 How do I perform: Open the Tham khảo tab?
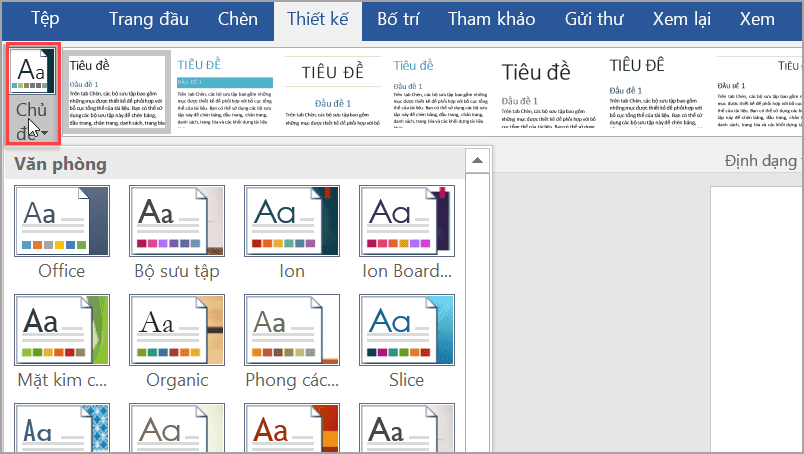click(x=491, y=19)
